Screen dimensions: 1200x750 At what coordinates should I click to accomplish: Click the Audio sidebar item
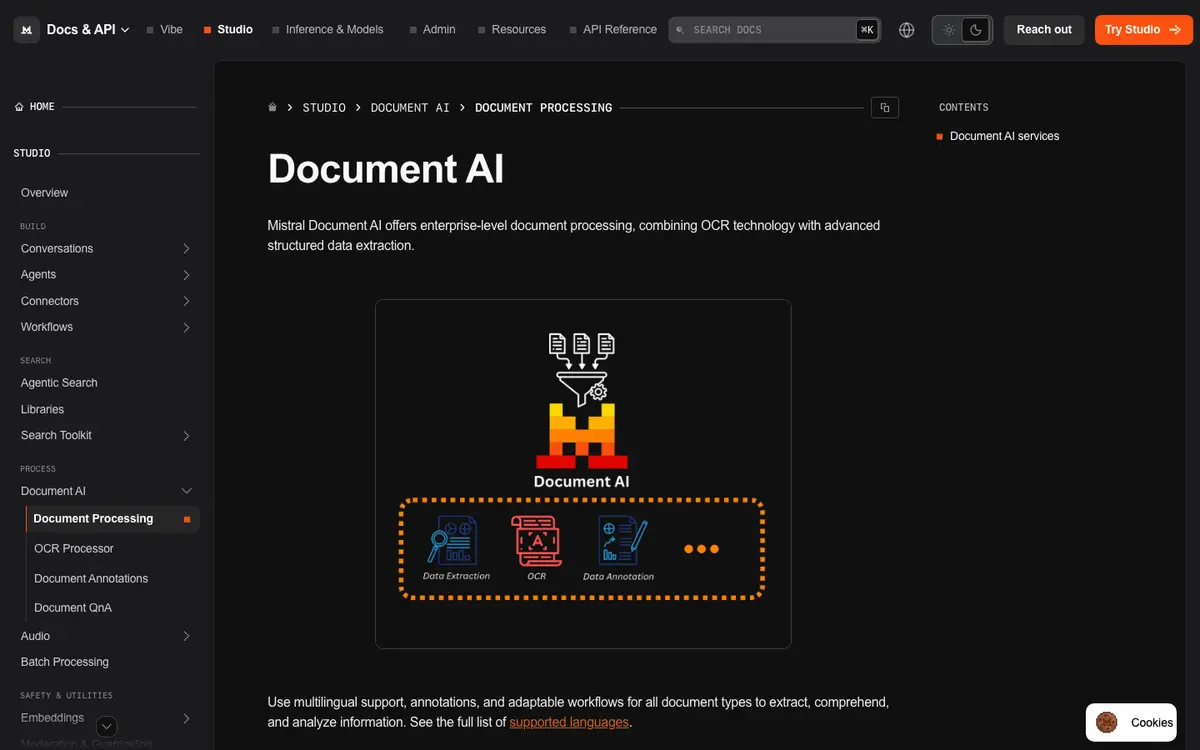tap(35, 636)
